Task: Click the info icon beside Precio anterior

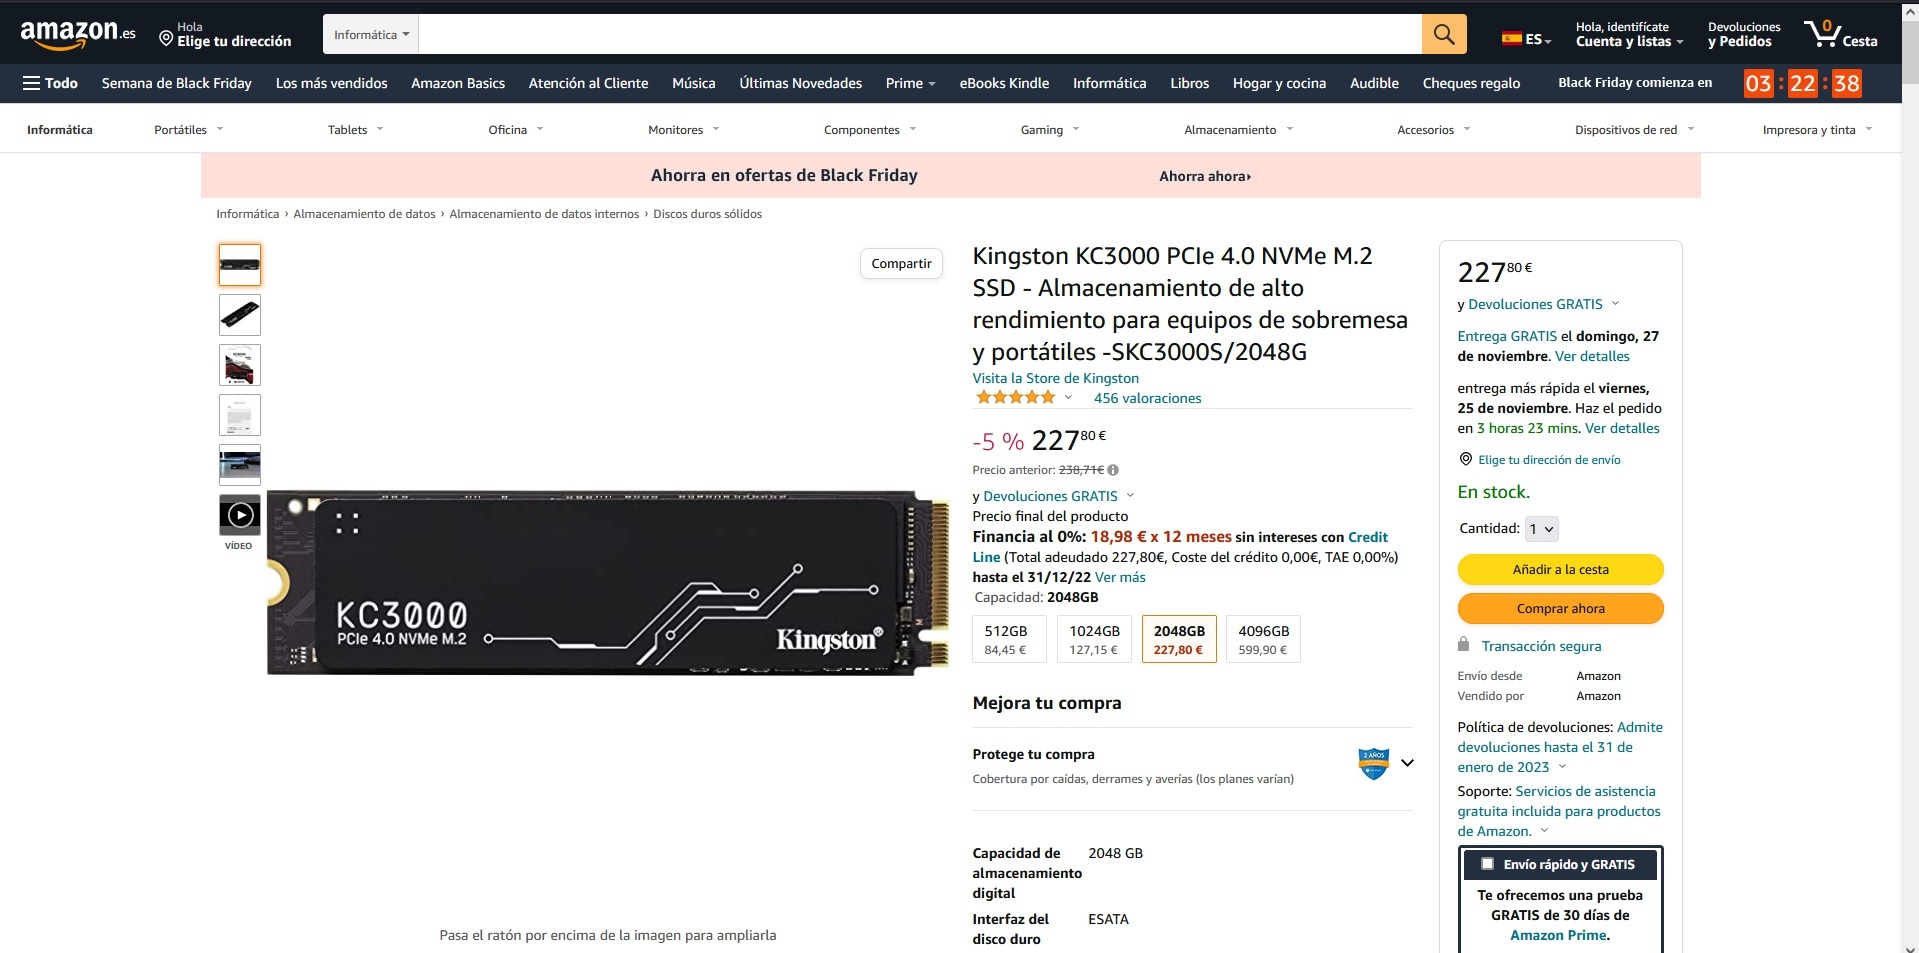Action: click(x=1113, y=470)
